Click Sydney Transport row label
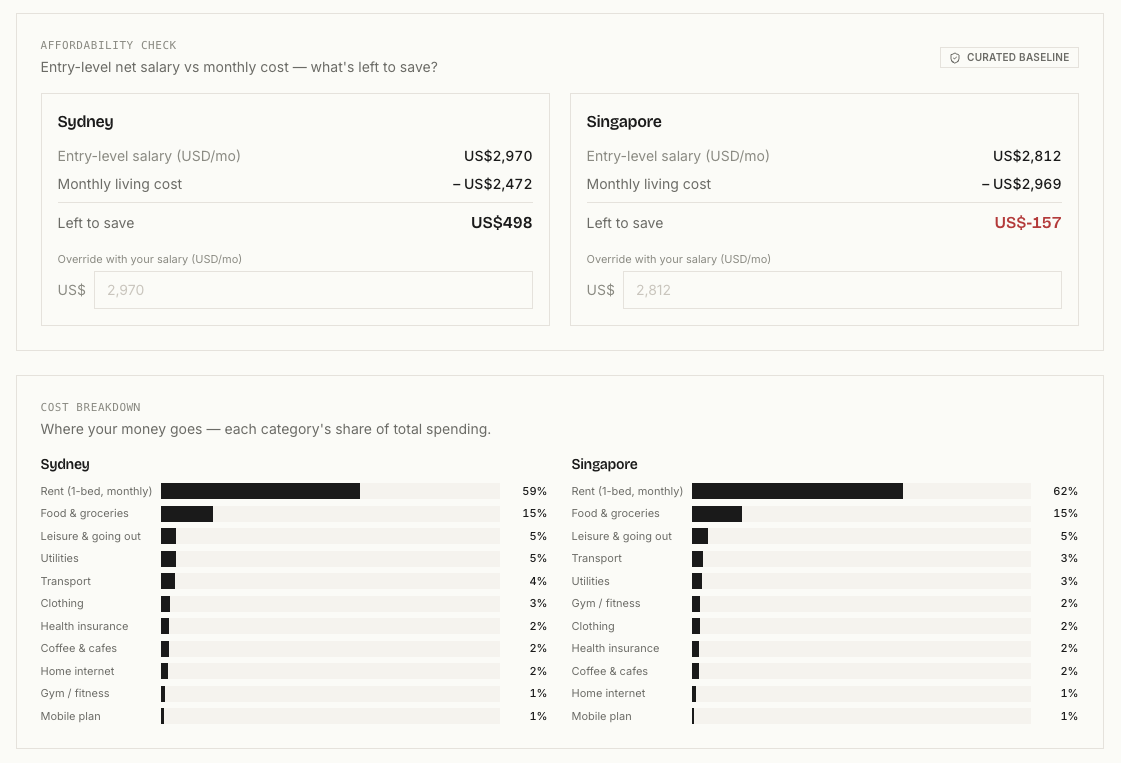Screen dimensions: 1121x763 click(66, 581)
